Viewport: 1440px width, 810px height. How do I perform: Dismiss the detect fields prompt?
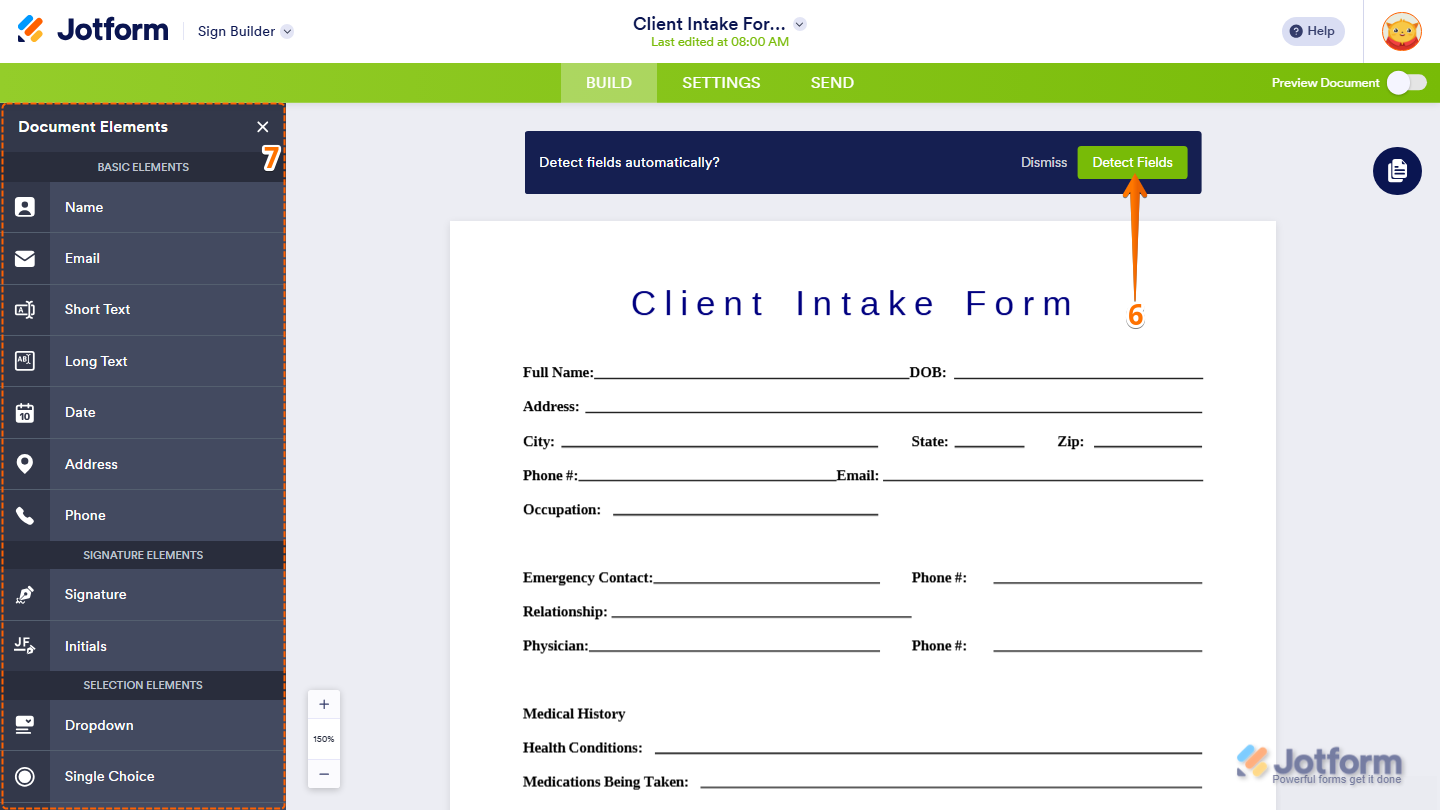tap(1044, 162)
